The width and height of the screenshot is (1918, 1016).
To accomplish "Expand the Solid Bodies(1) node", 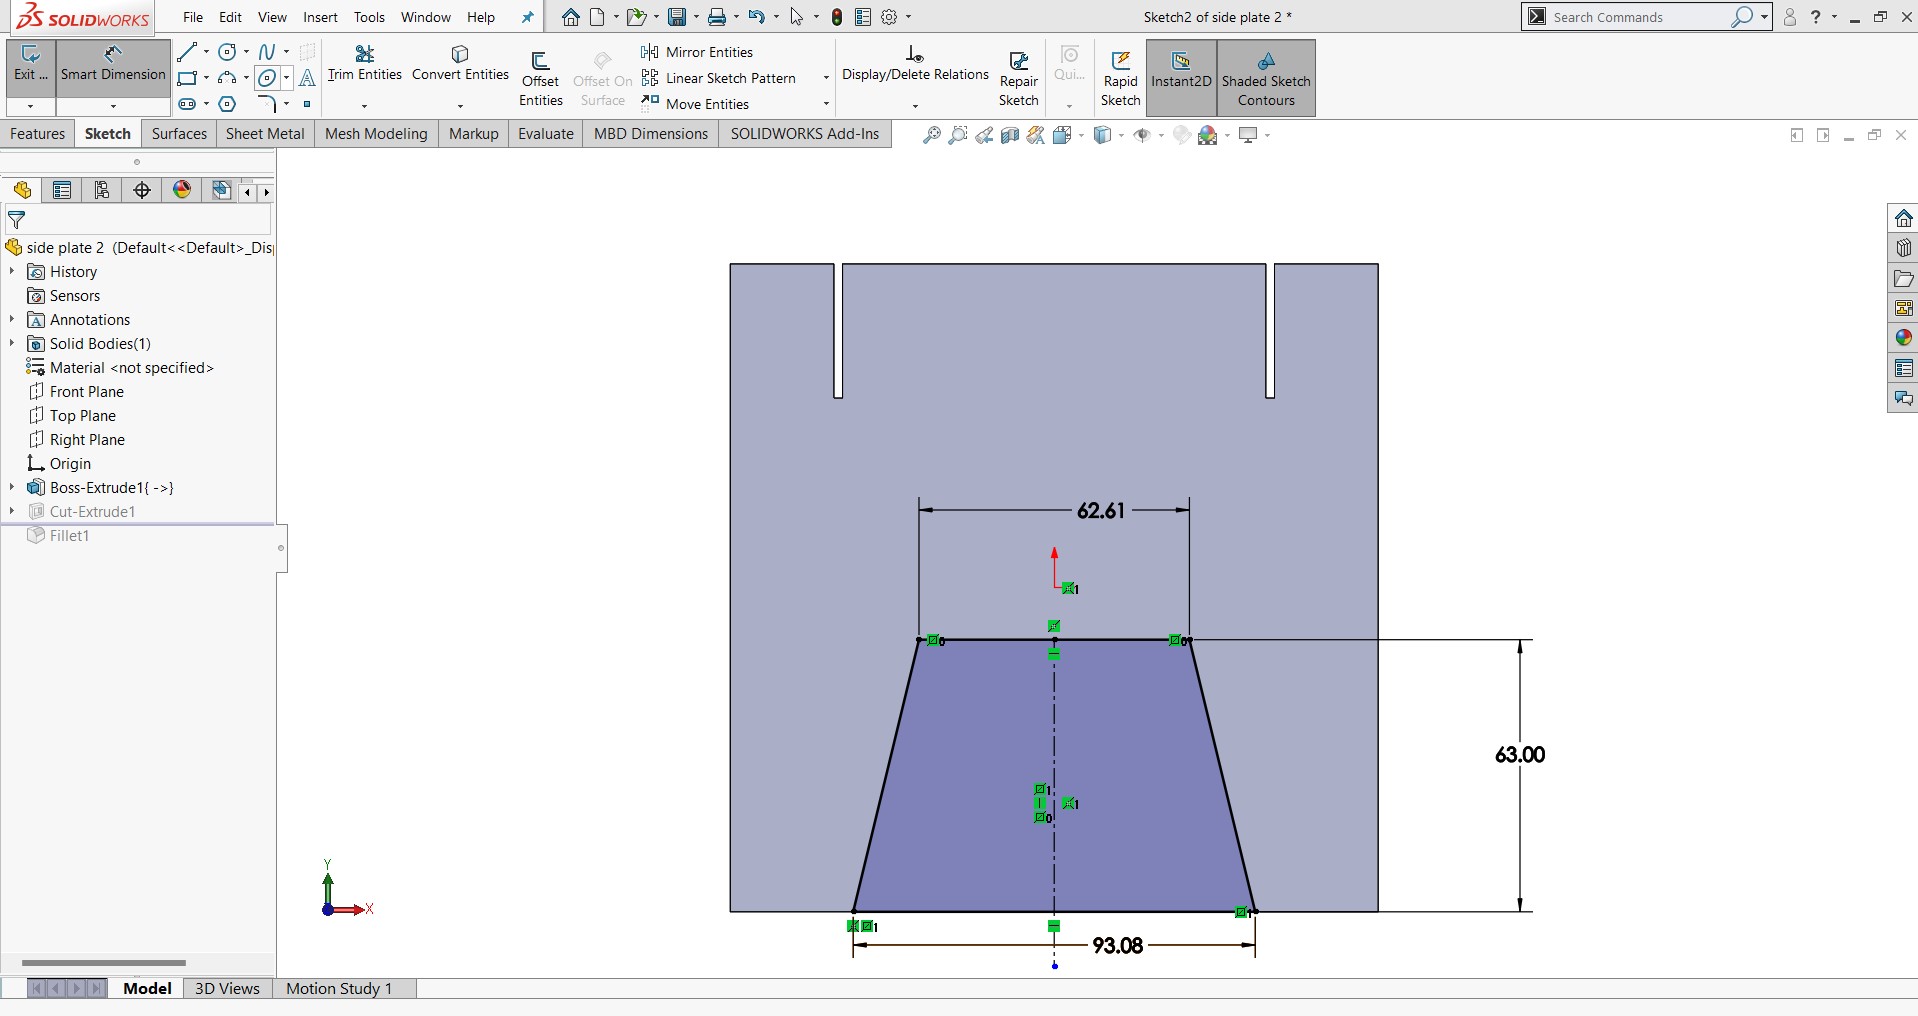I will (x=12, y=343).
